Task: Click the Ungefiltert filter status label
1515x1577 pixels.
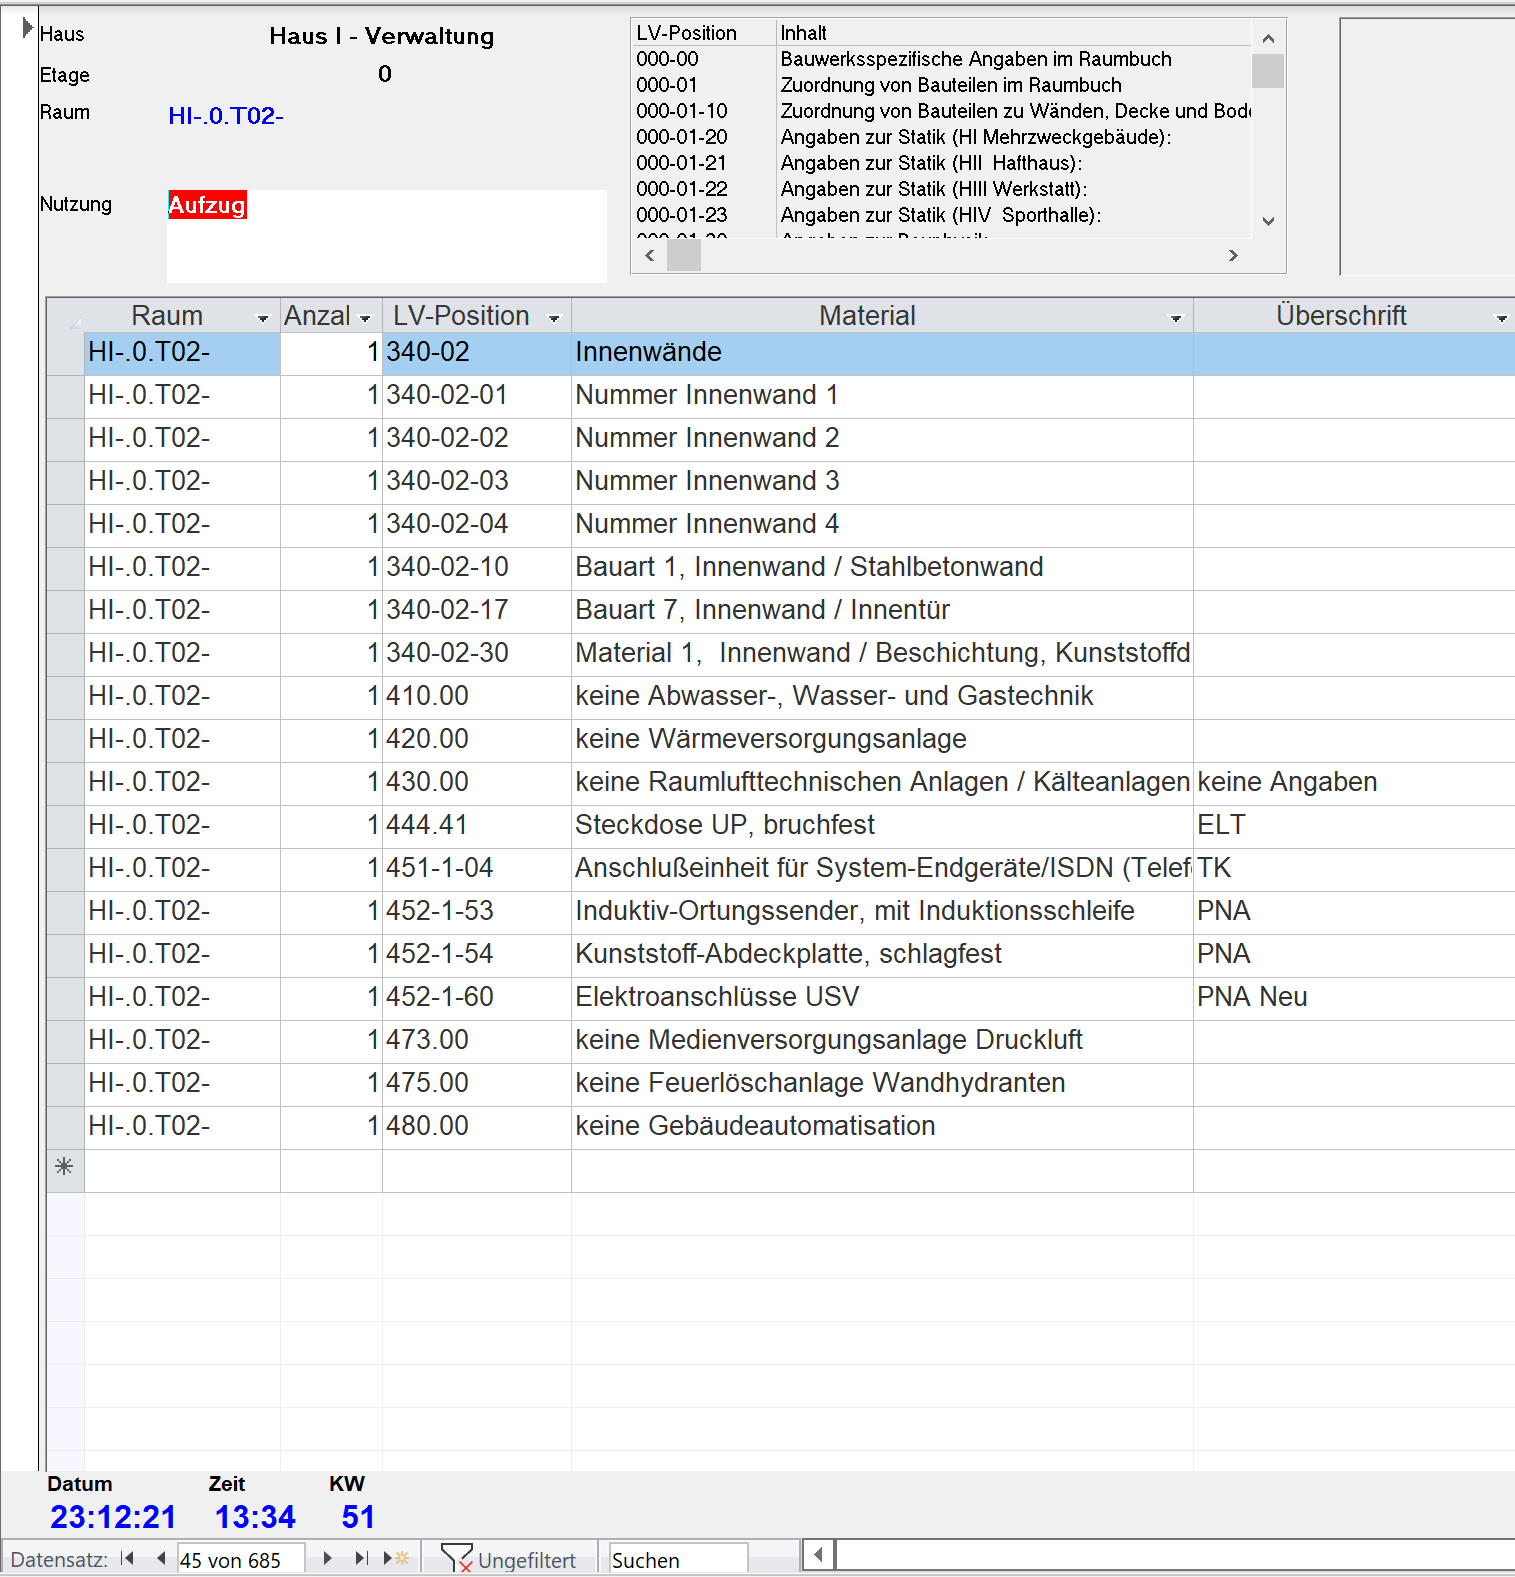Action: click(527, 1560)
